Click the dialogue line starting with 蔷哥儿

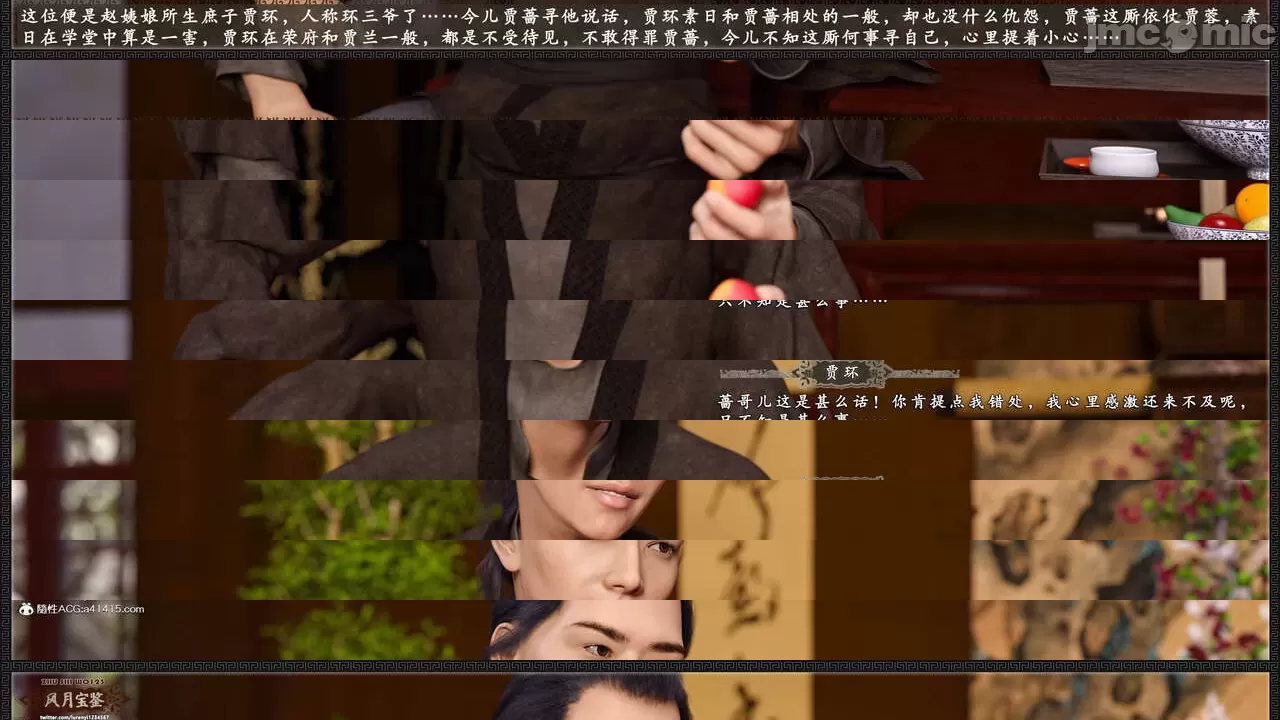(980, 401)
